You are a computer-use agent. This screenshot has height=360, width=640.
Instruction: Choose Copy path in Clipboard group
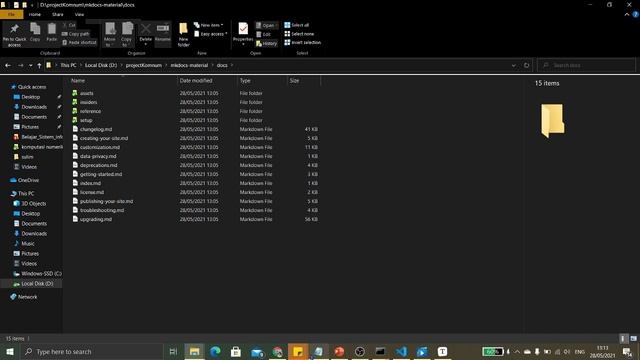[x=76, y=34]
